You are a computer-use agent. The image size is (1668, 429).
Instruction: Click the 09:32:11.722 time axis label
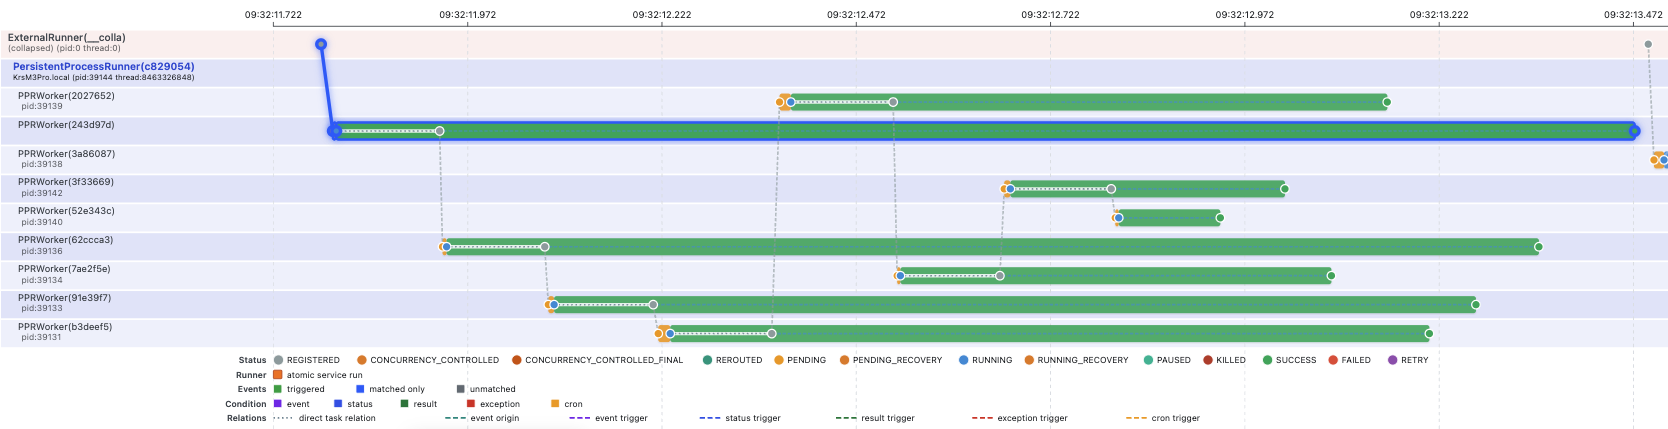pyautogui.click(x=273, y=15)
